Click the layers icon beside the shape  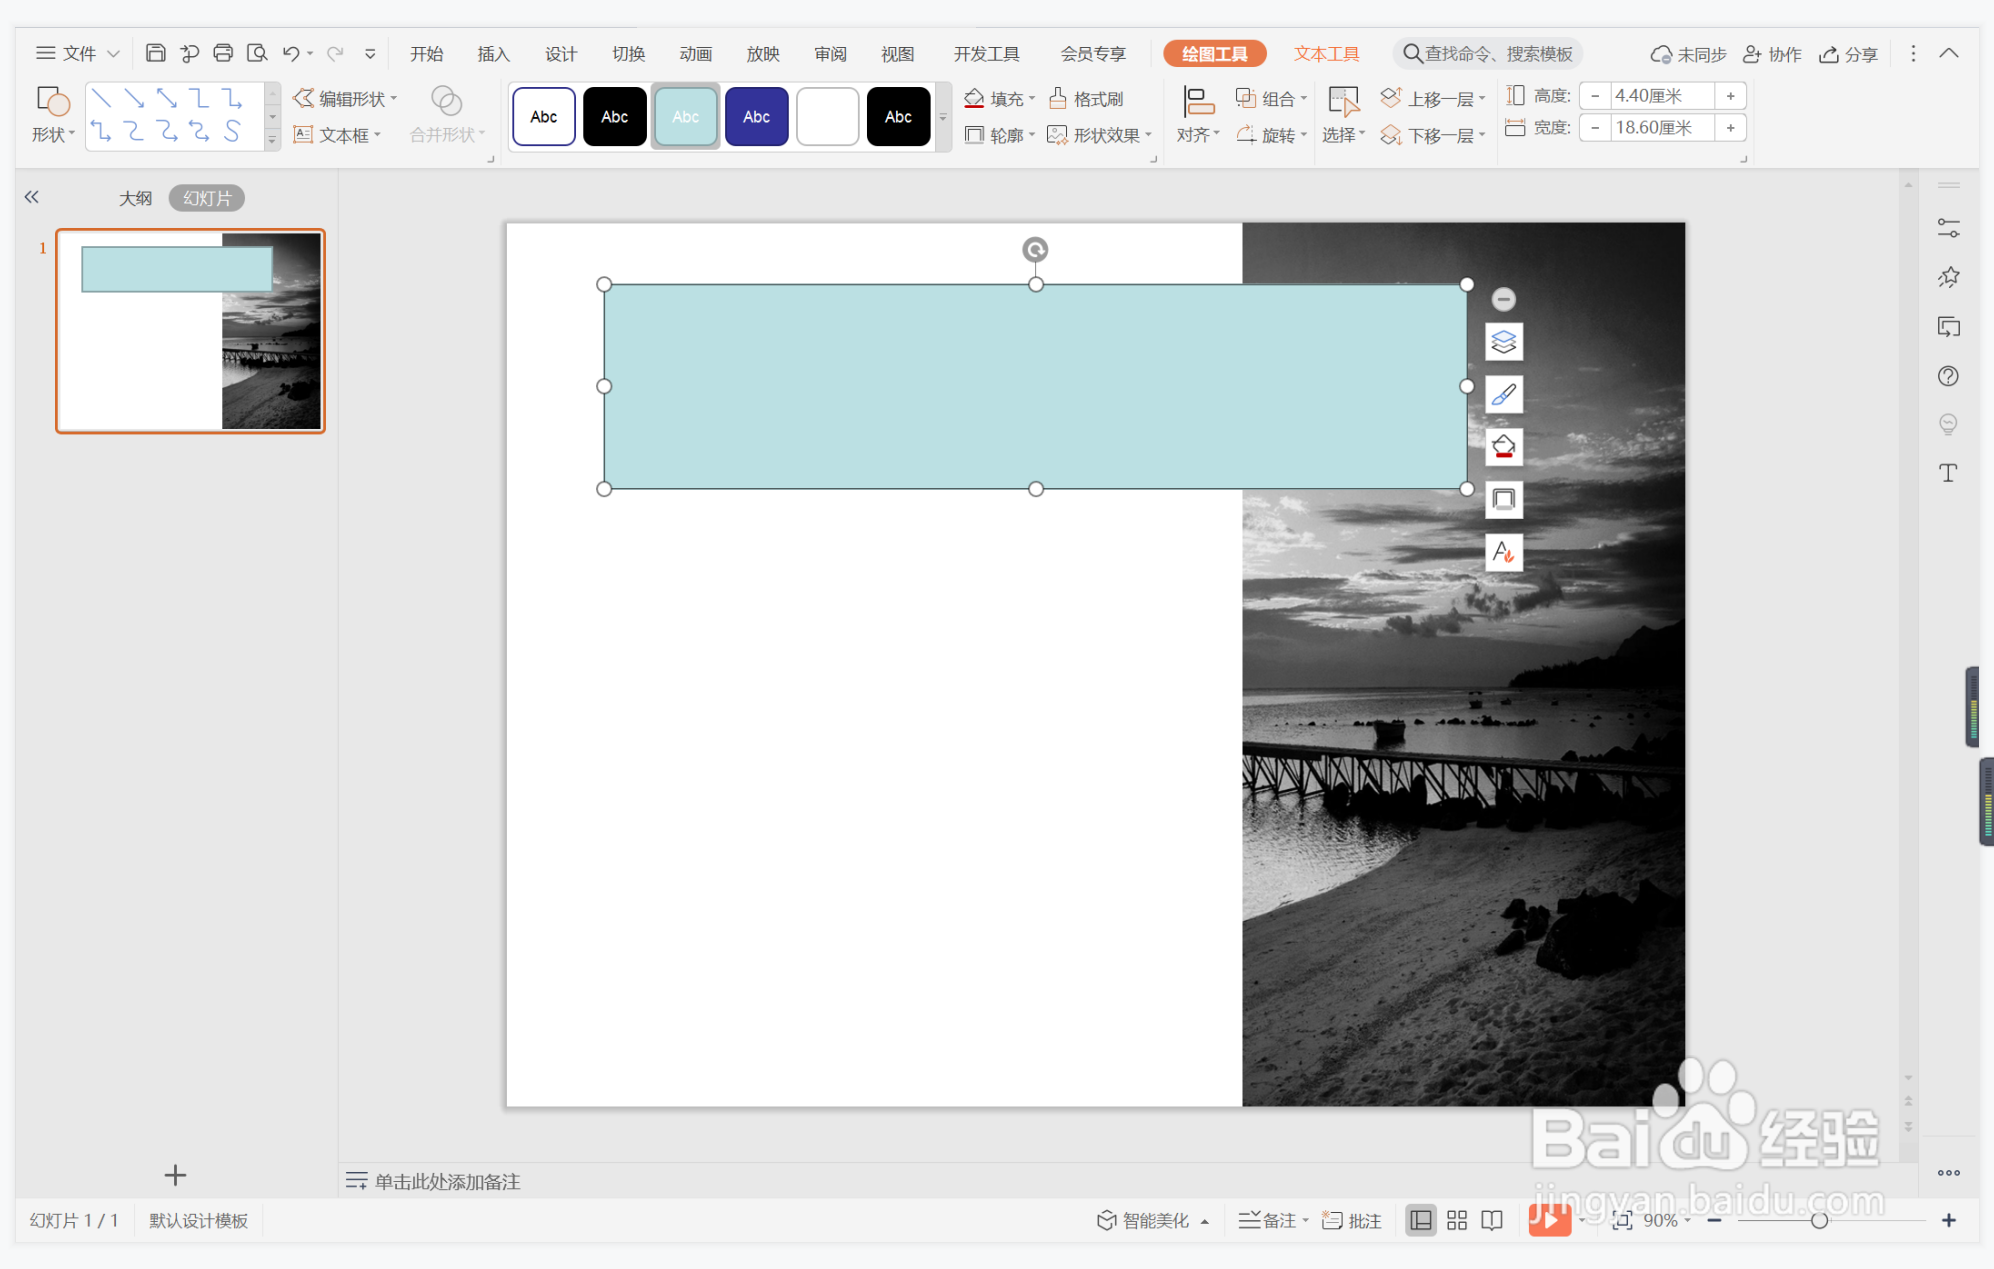coord(1503,342)
